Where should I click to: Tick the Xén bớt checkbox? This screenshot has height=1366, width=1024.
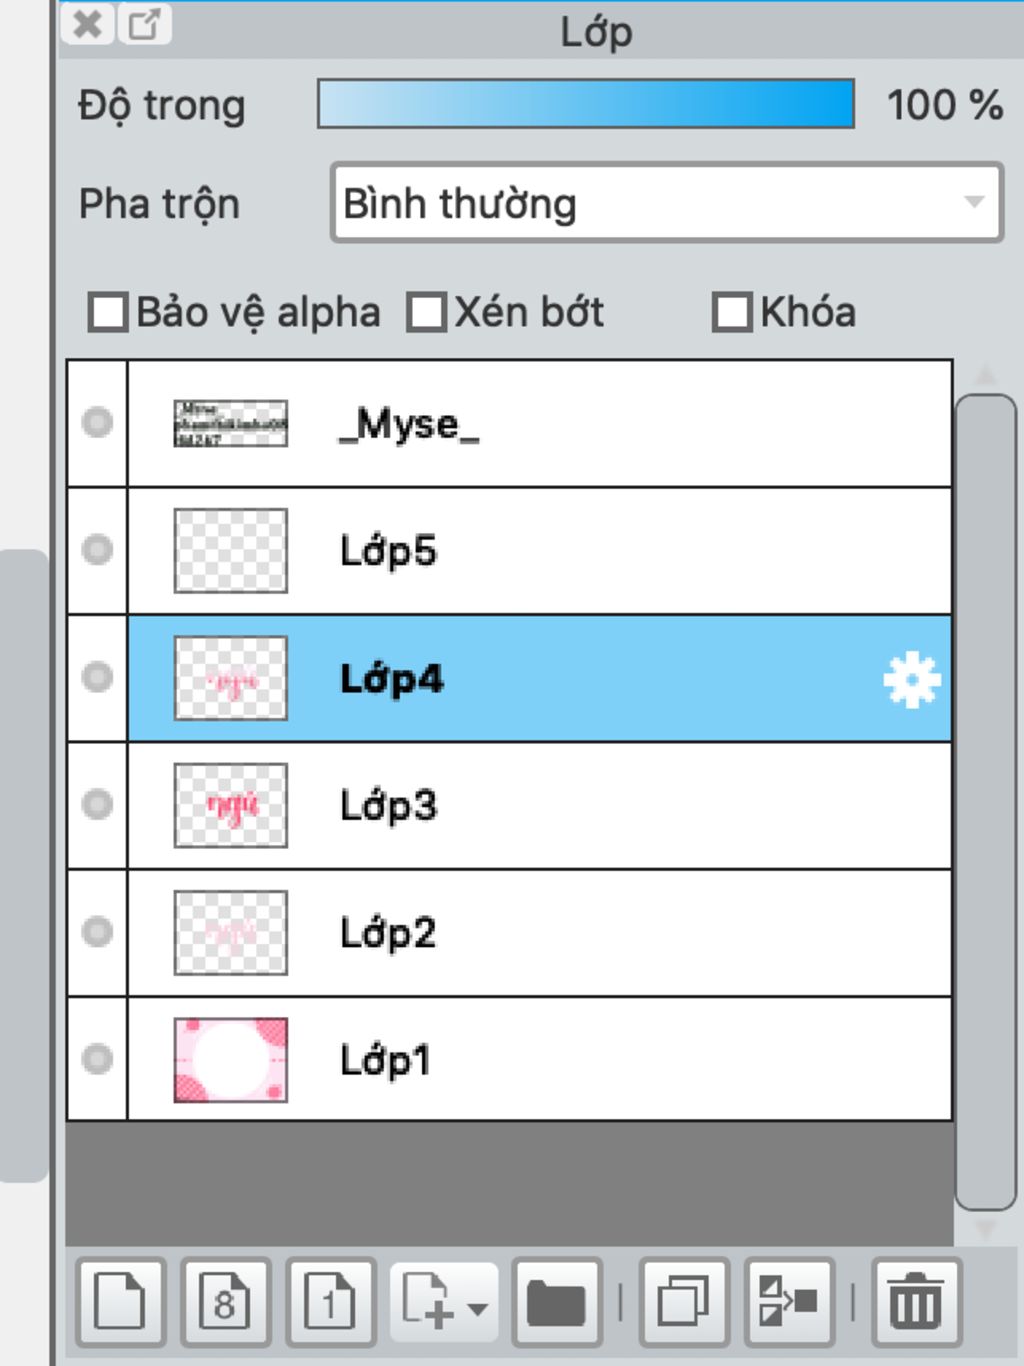[x=427, y=312]
